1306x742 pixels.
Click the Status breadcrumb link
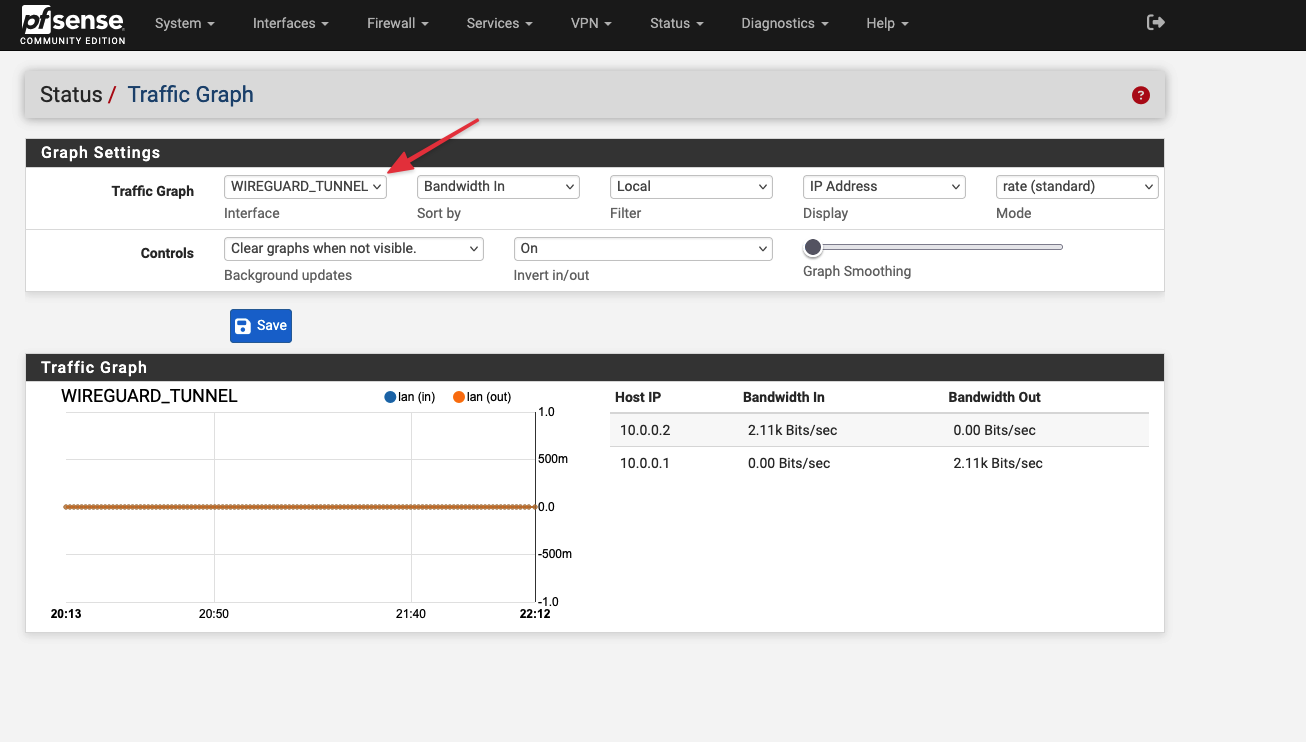pos(71,95)
